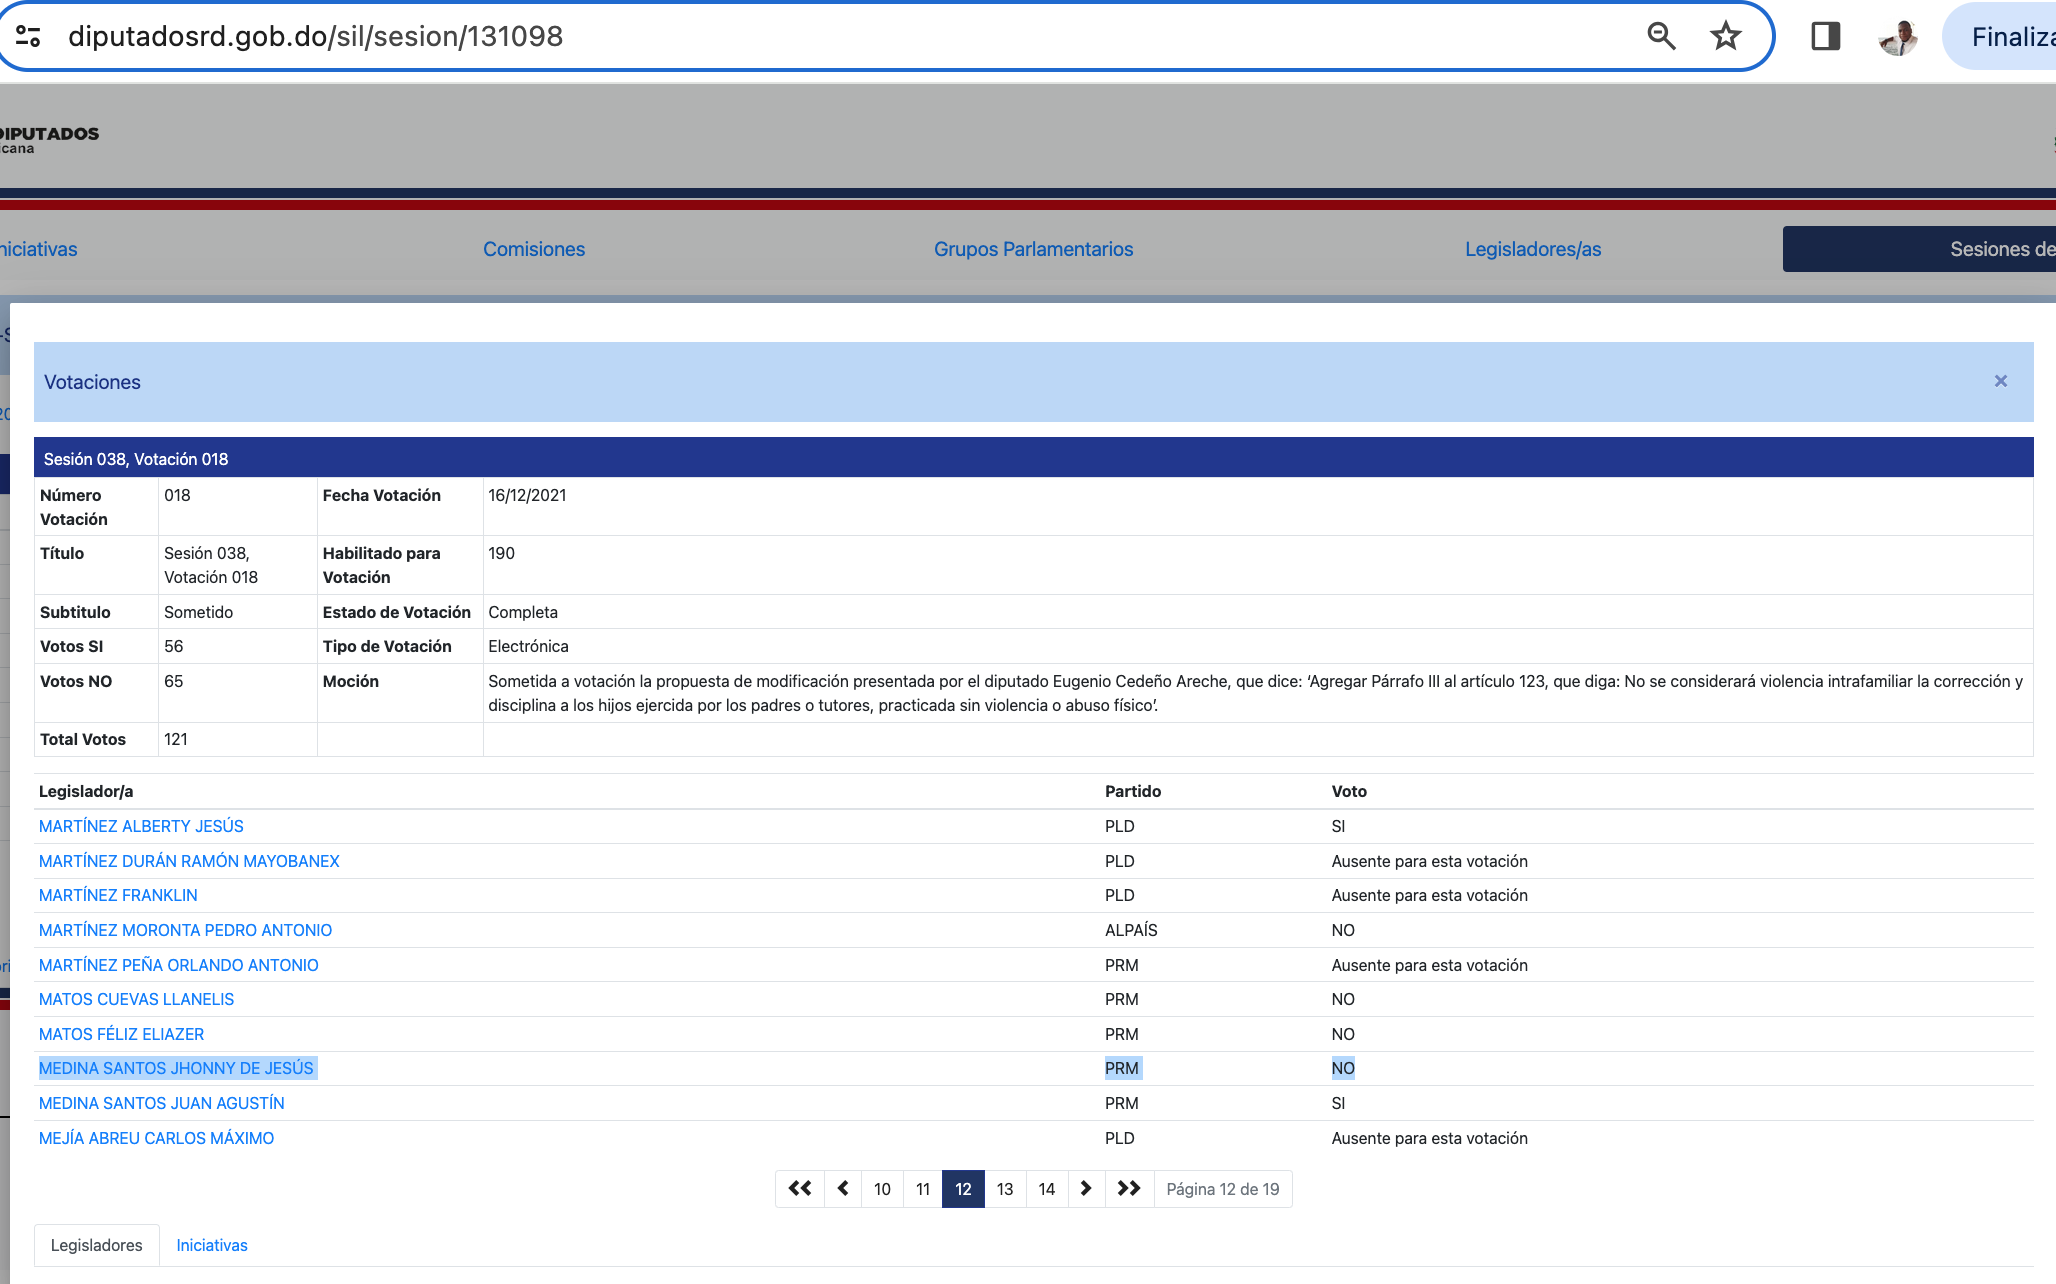This screenshot has width=2056, height=1284.
Task: Click the zoom magnifier icon in address bar
Action: (1661, 37)
